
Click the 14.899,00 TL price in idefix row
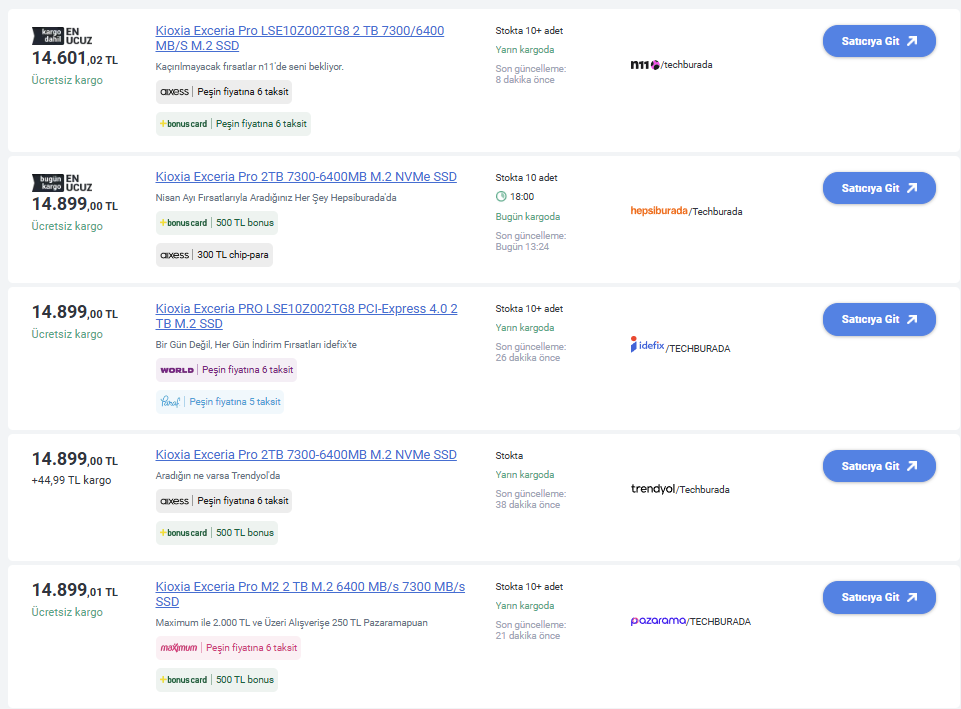(75, 312)
